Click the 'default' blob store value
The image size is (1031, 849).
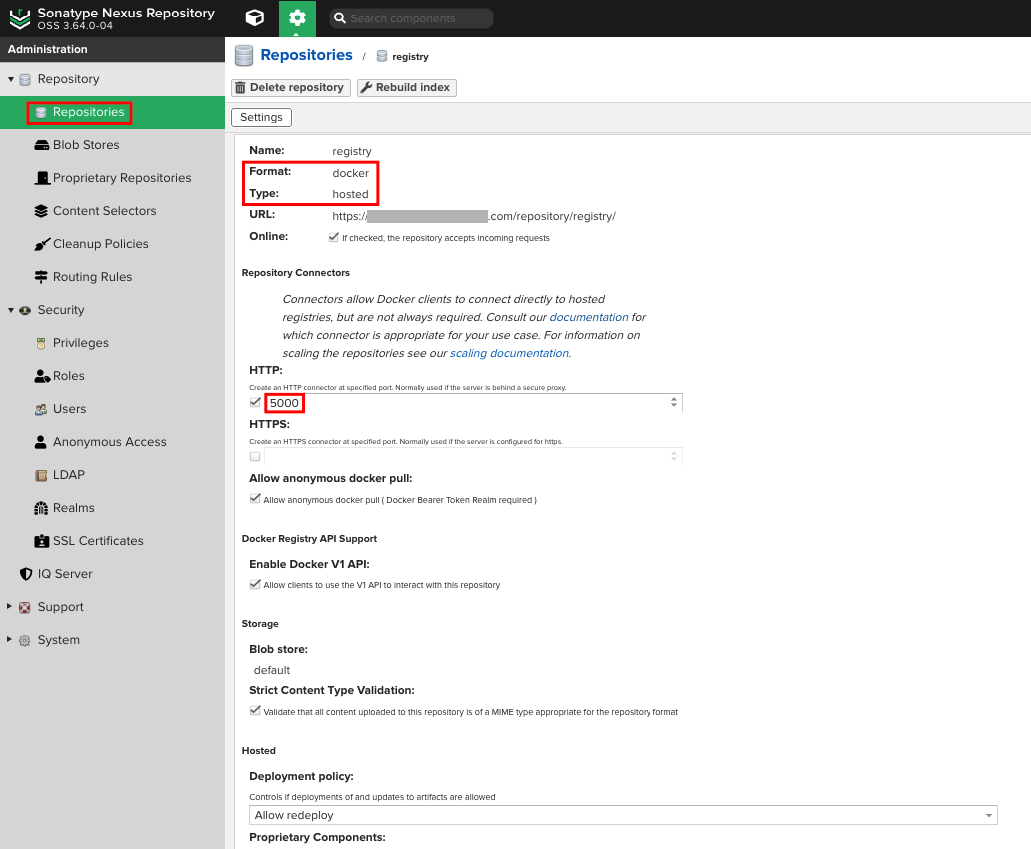272,670
